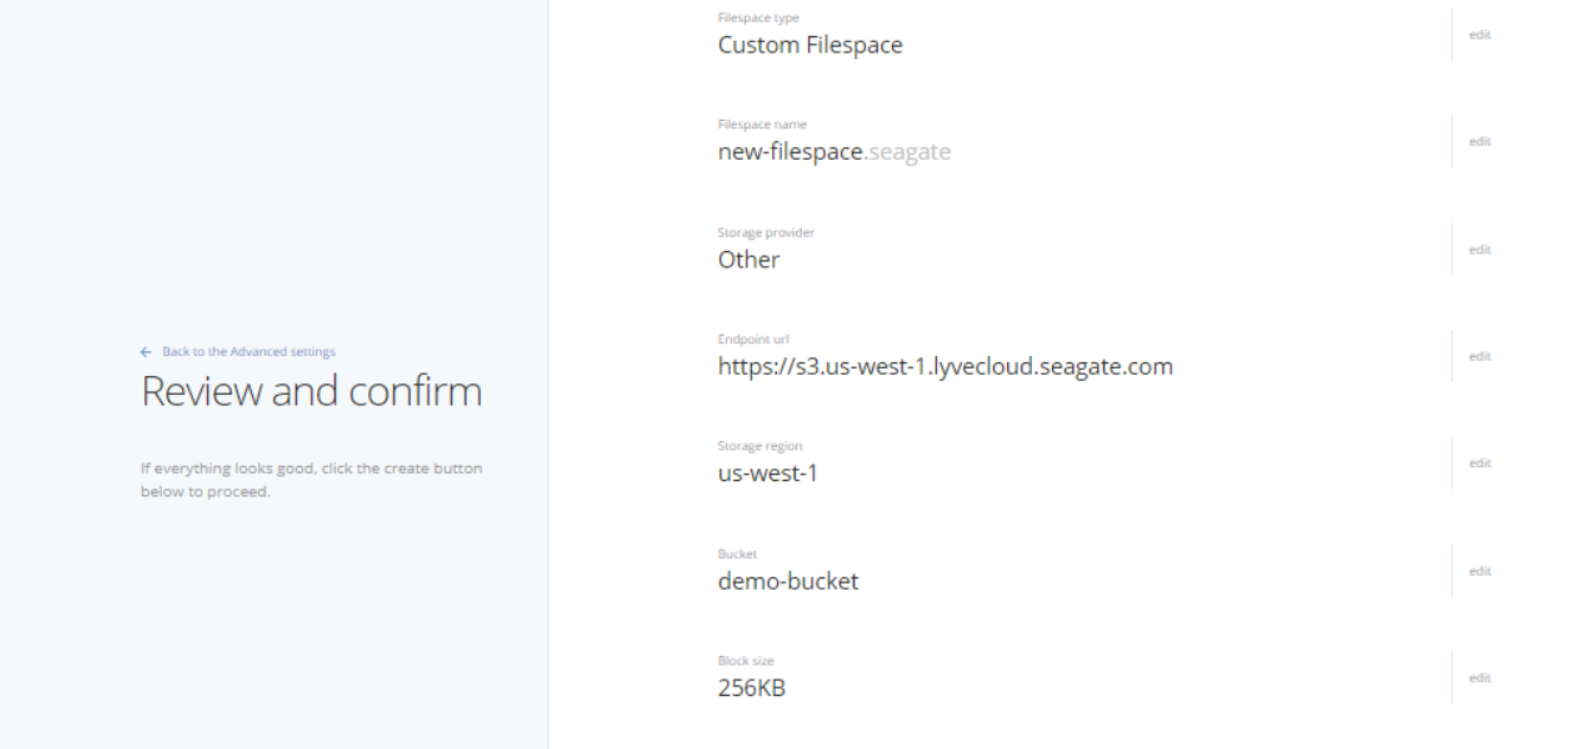The height and width of the screenshot is (749, 1570).
Task: Click the back arrow icon
Action: pos(146,352)
